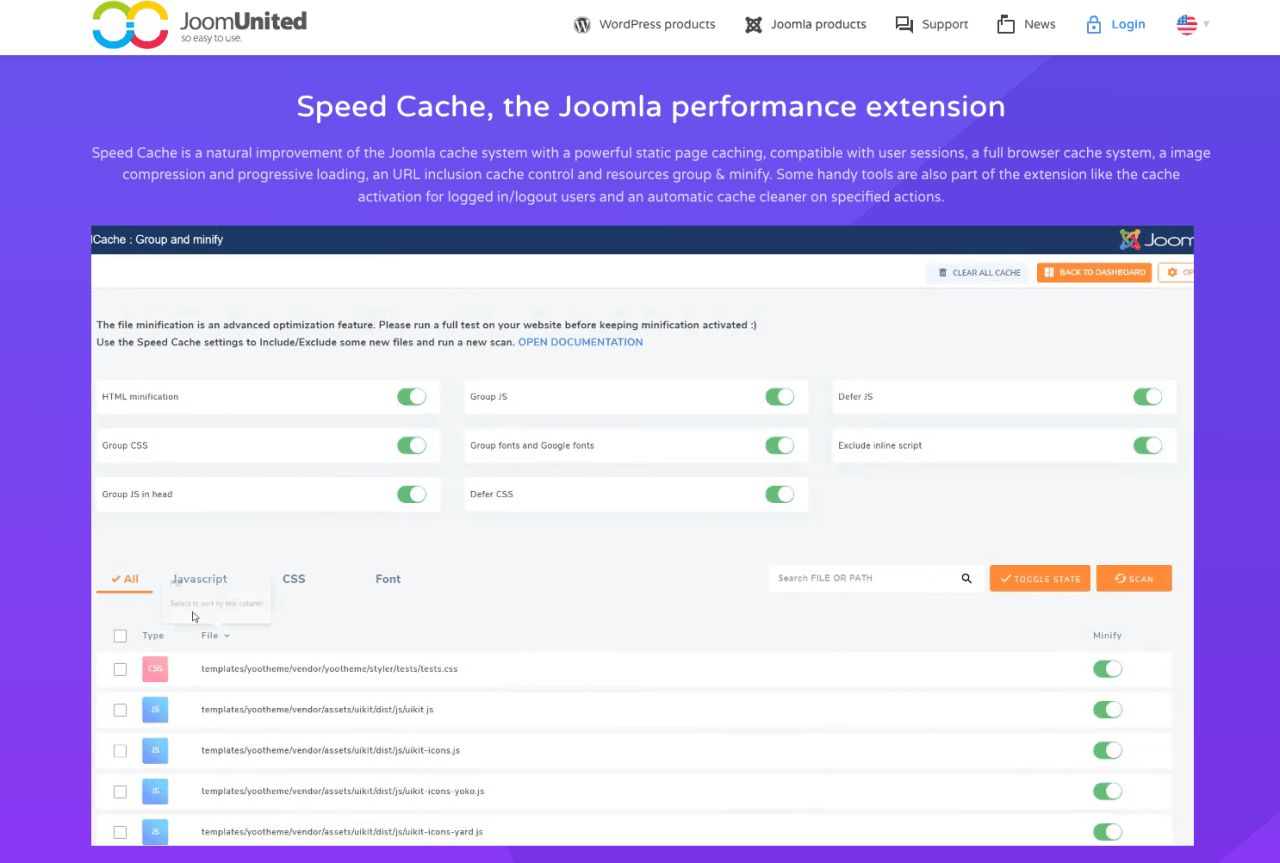The height and width of the screenshot is (863, 1280).
Task: Click the uikit-icons.js file path text
Action: [330, 750]
